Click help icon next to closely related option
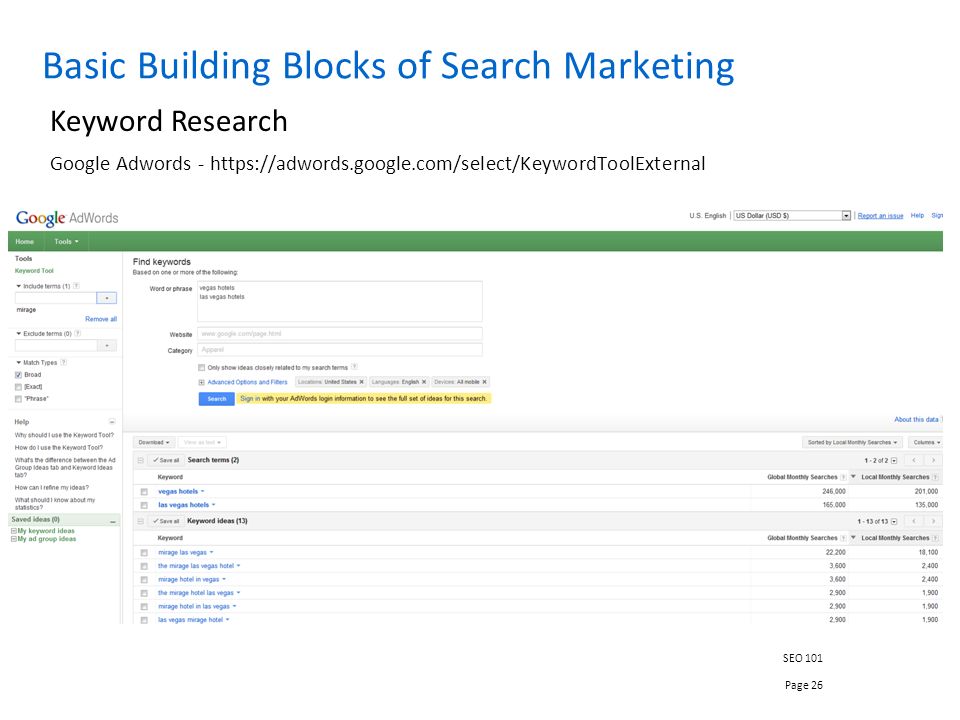960x720 pixels. pyautogui.click(x=354, y=367)
